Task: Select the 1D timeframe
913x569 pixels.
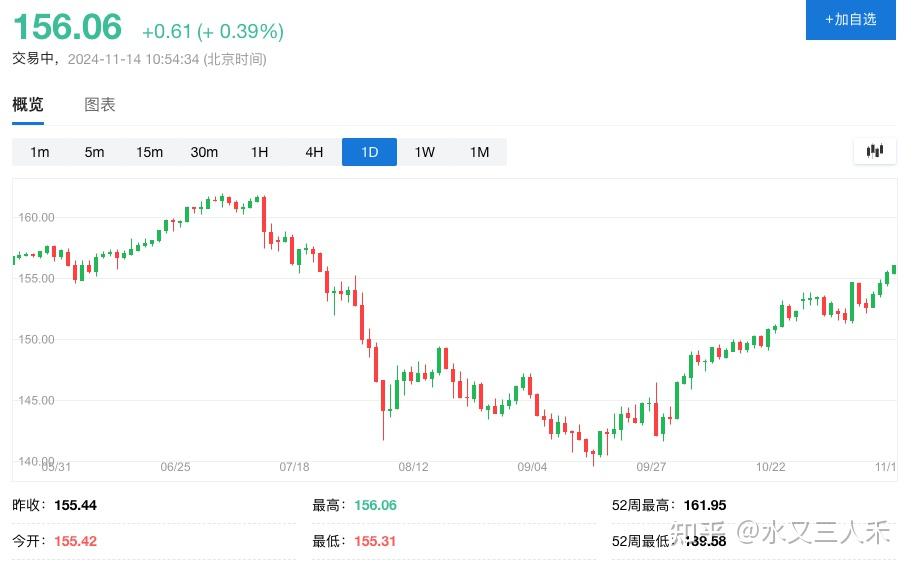Action: [x=369, y=152]
